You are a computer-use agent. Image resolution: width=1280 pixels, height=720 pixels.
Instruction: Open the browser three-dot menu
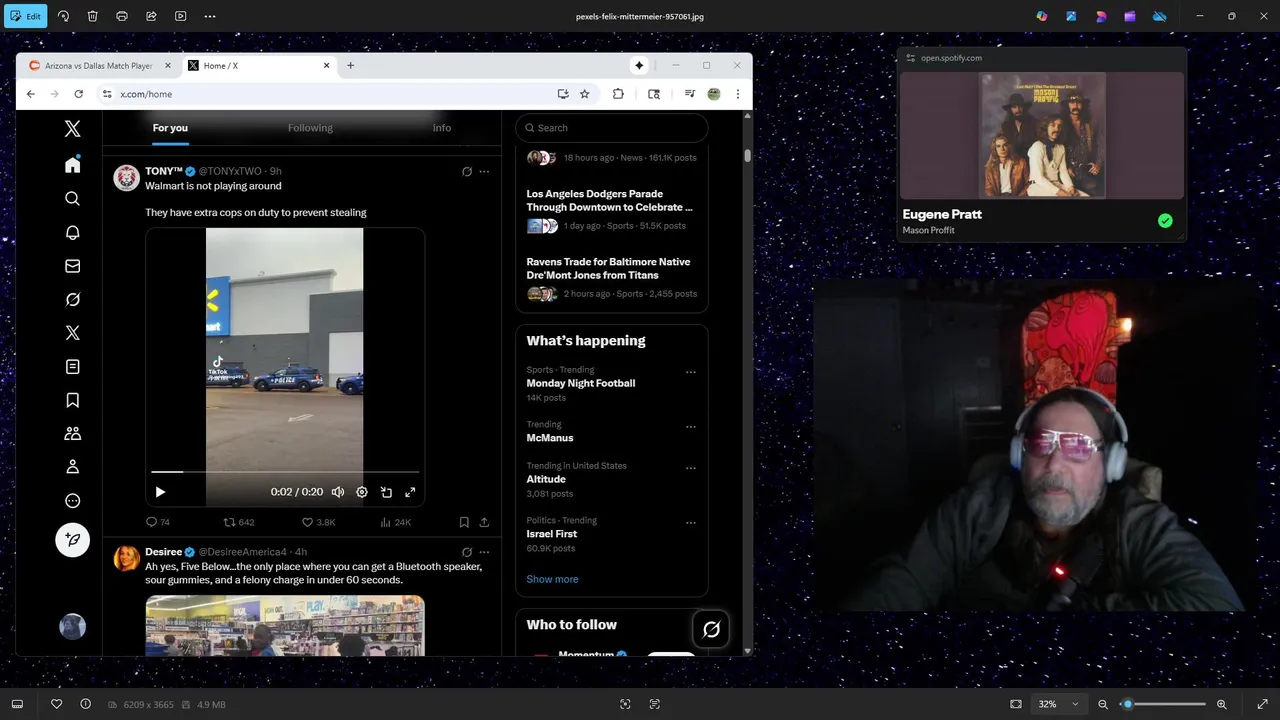pyautogui.click(x=738, y=94)
